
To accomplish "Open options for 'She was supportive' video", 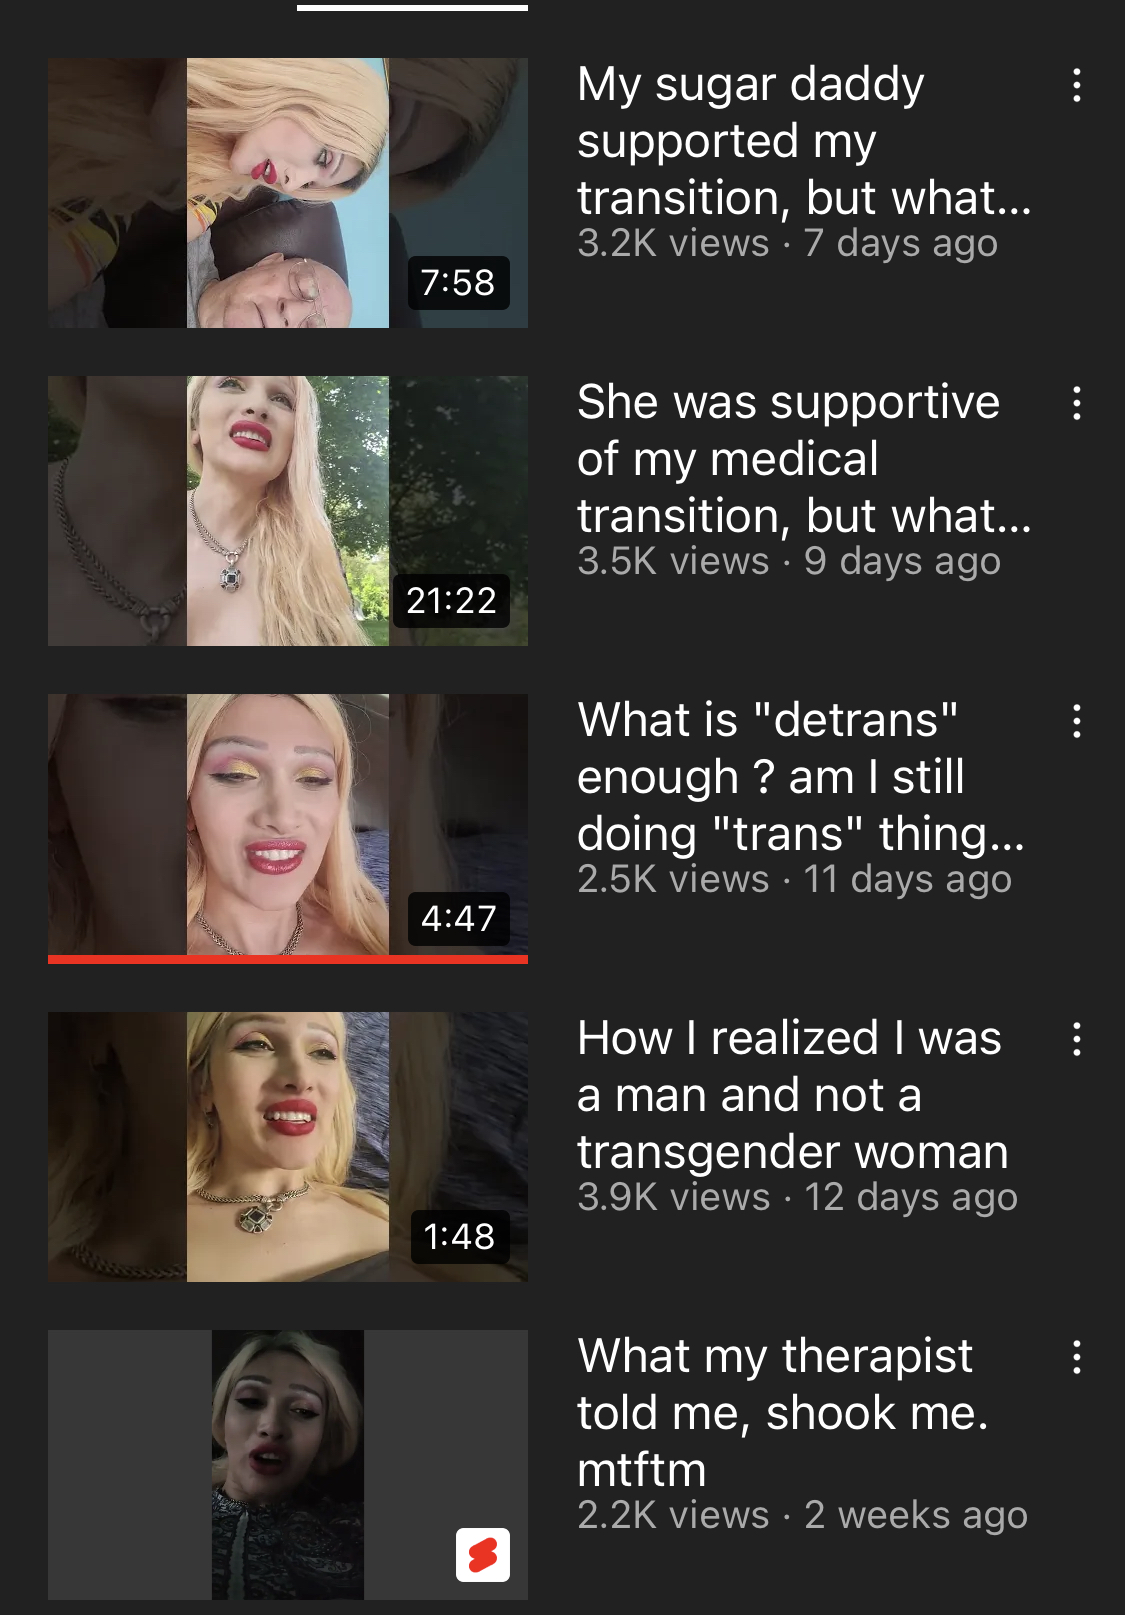I will point(1076,403).
